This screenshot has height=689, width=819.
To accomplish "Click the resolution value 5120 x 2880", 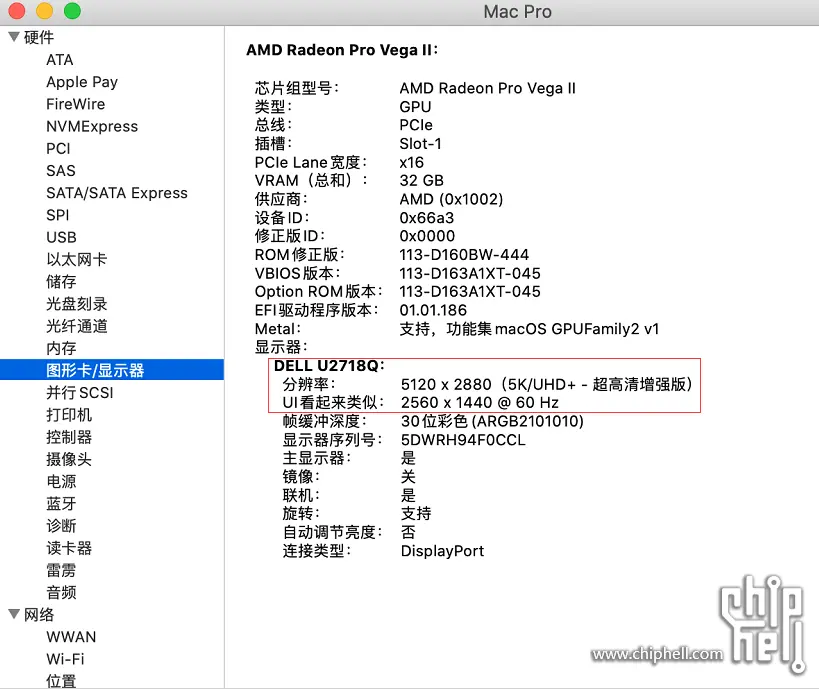I will coord(446,384).
